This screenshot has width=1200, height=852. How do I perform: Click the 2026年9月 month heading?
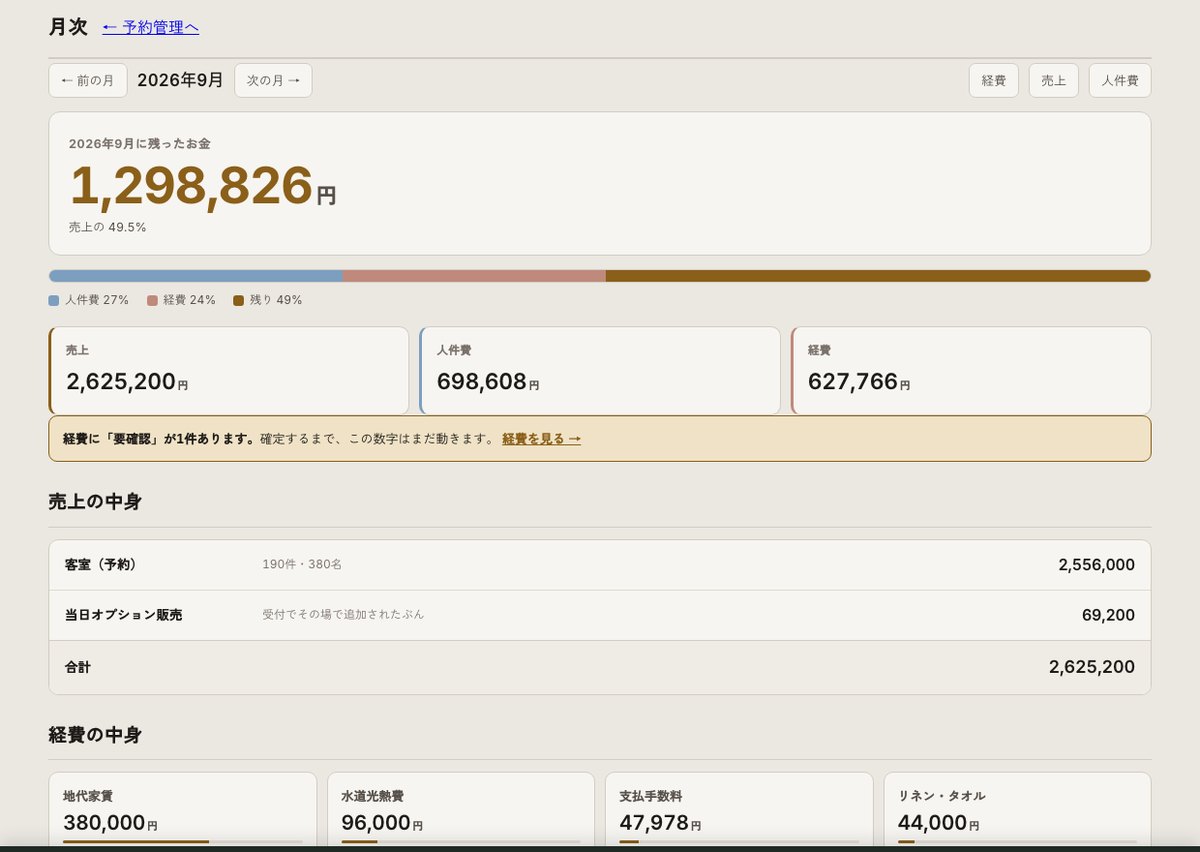[181, 81]
